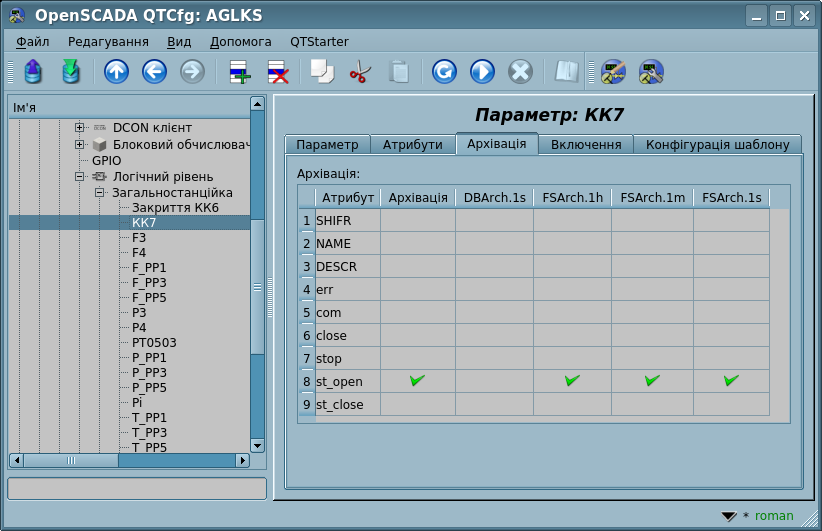
Task: Click the Delete item toolbar icon
Action: click(x=277, y=72)
